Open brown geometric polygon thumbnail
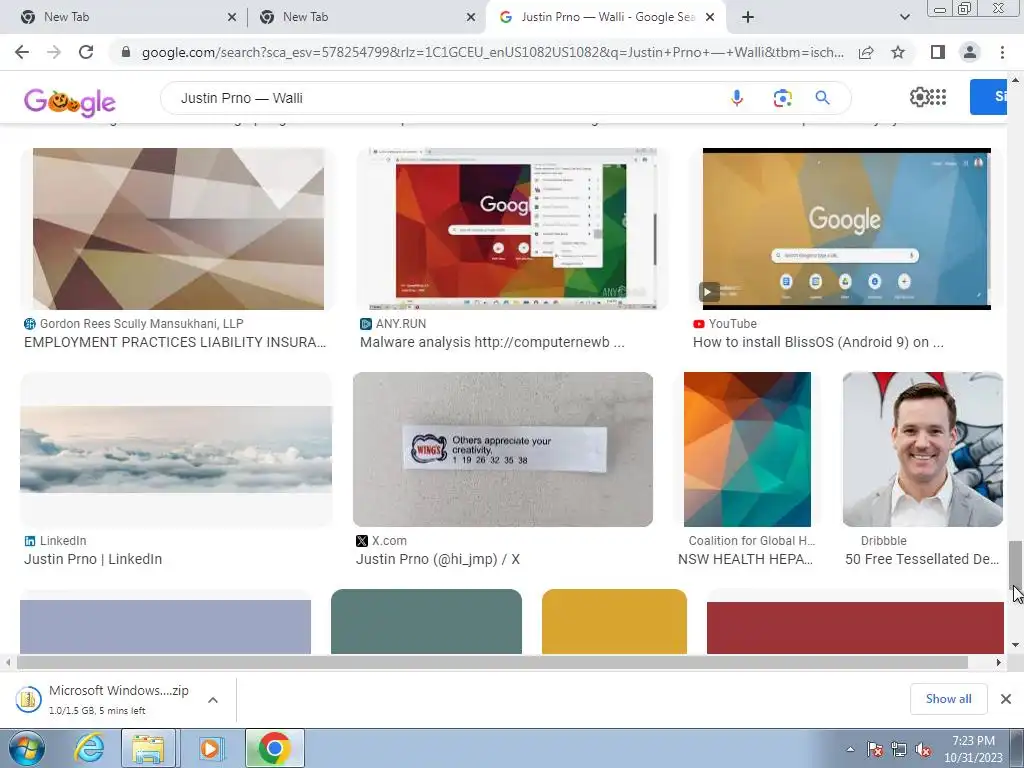This screenshot has height=768, width=1024. (x=178, y=229)
